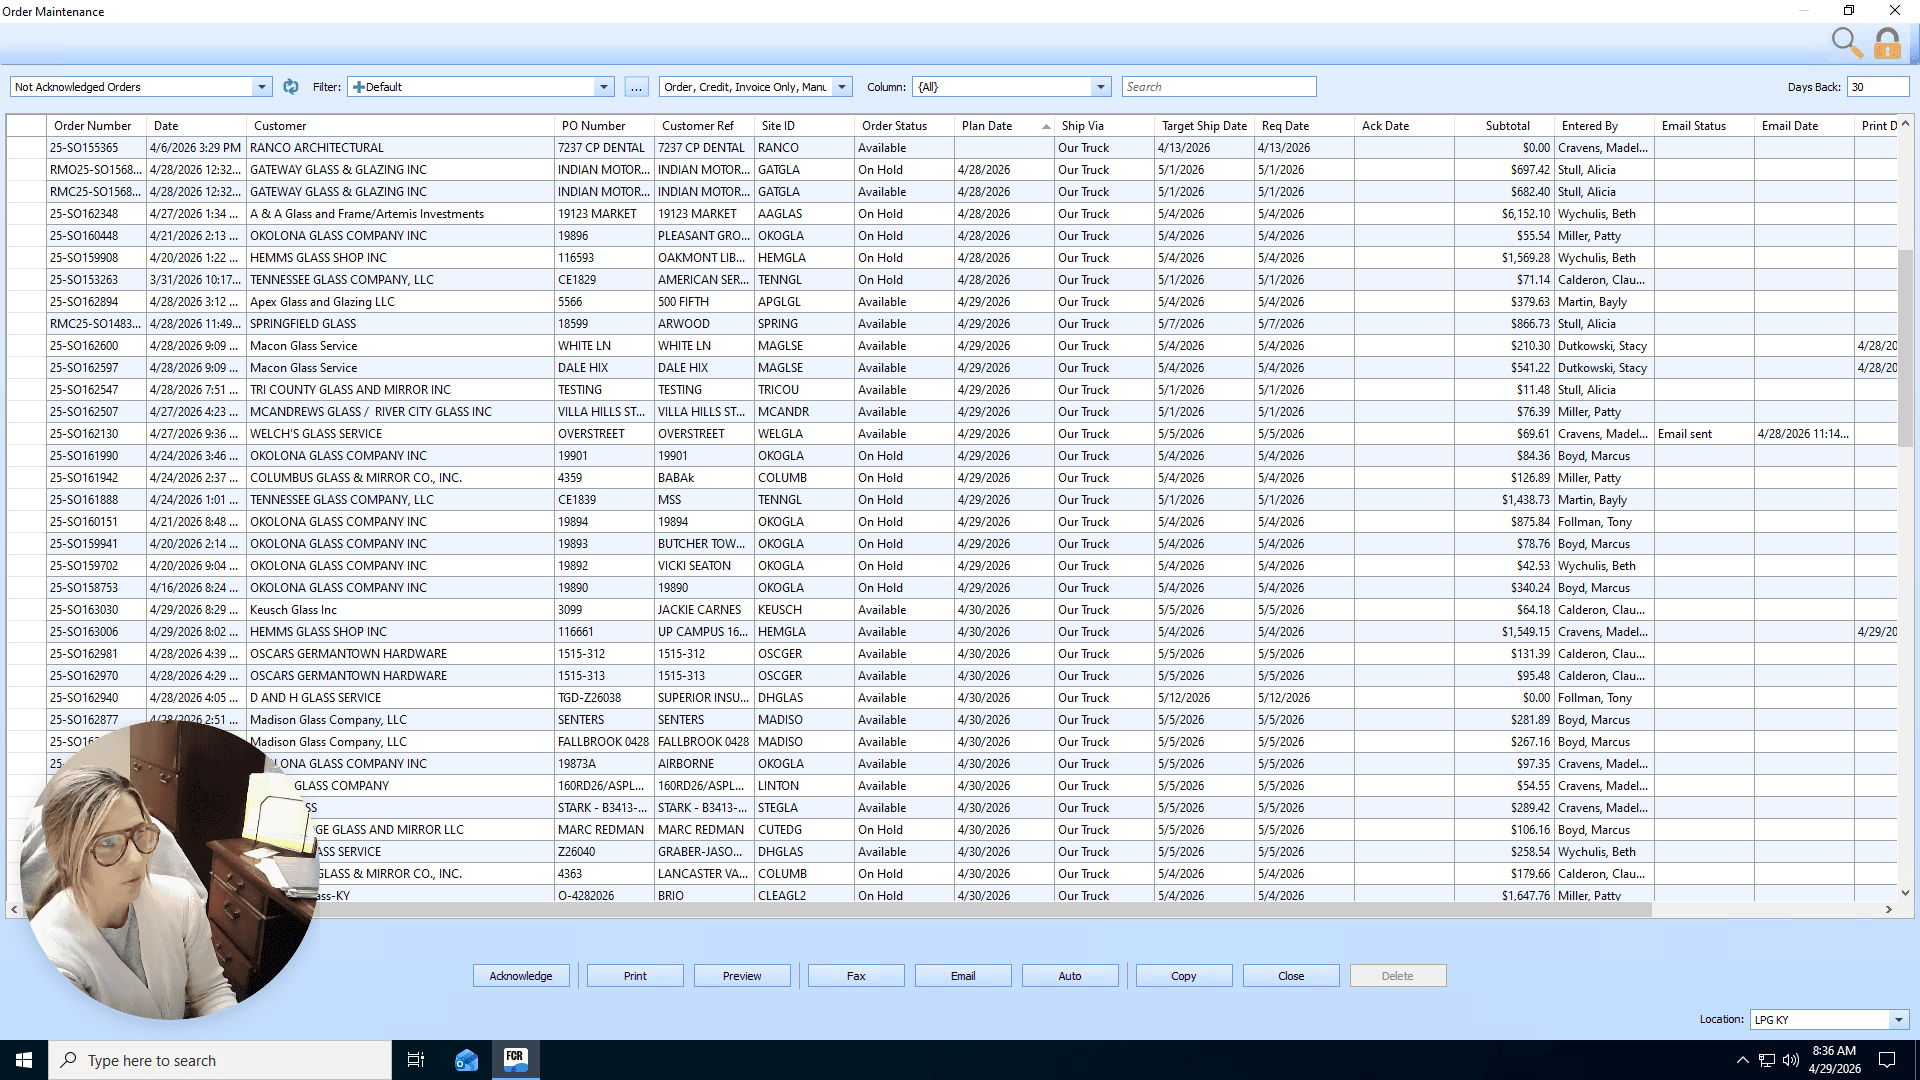This screenshot has width=1920, height=1080.
Task: Click the horizontal scrollbar right arrow
Action: 1889,910
